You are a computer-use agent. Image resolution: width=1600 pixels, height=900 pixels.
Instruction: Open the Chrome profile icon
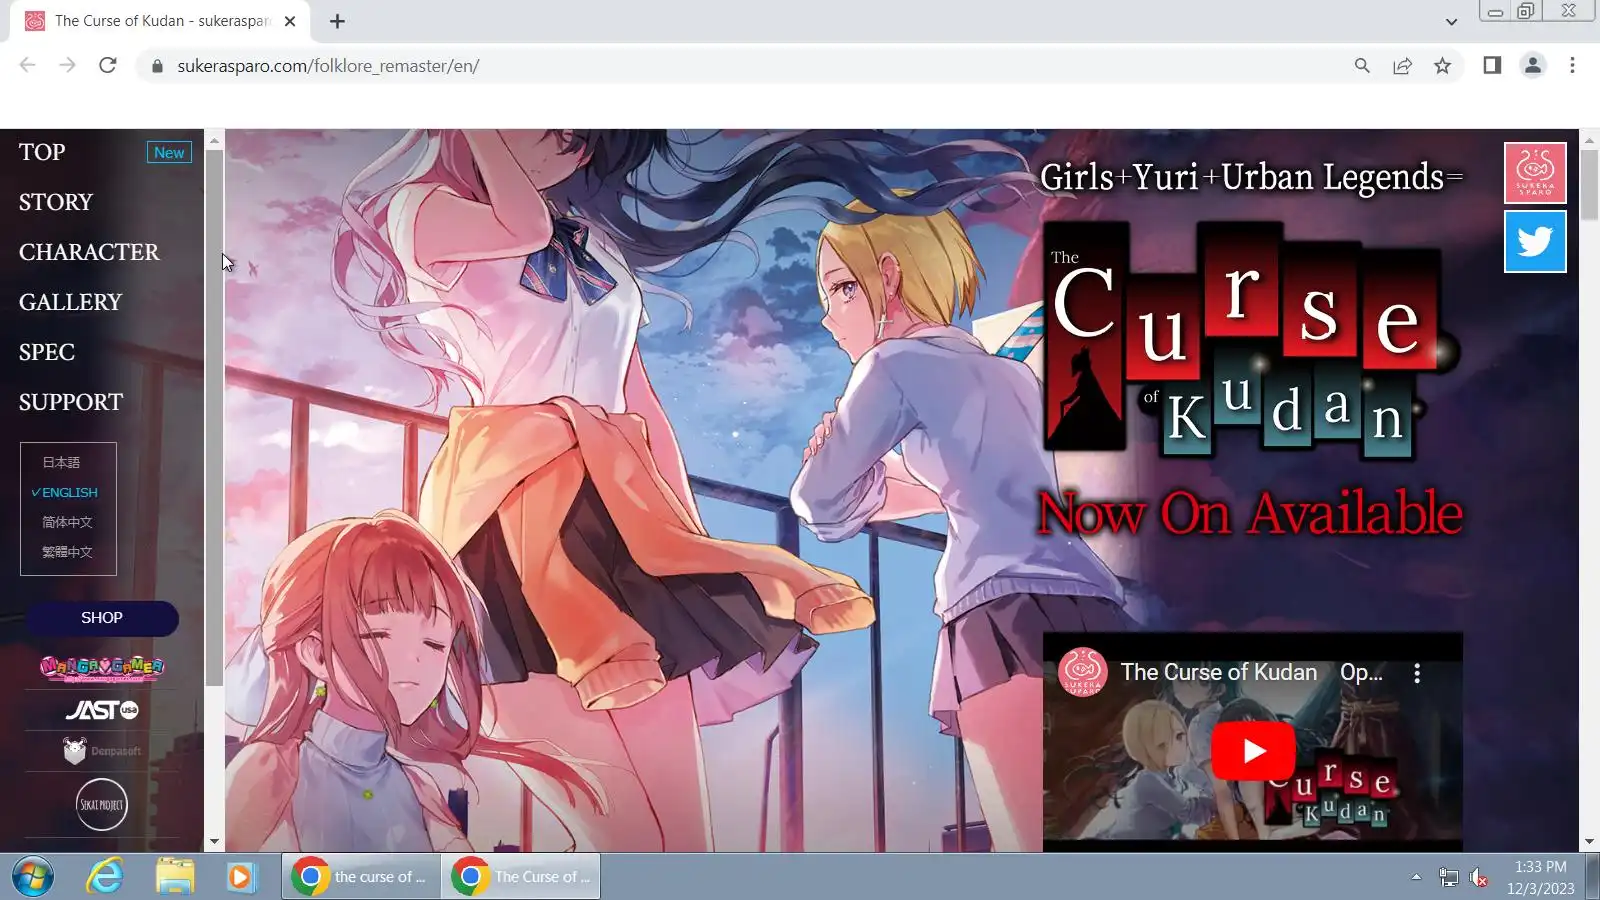point(1532,65)
